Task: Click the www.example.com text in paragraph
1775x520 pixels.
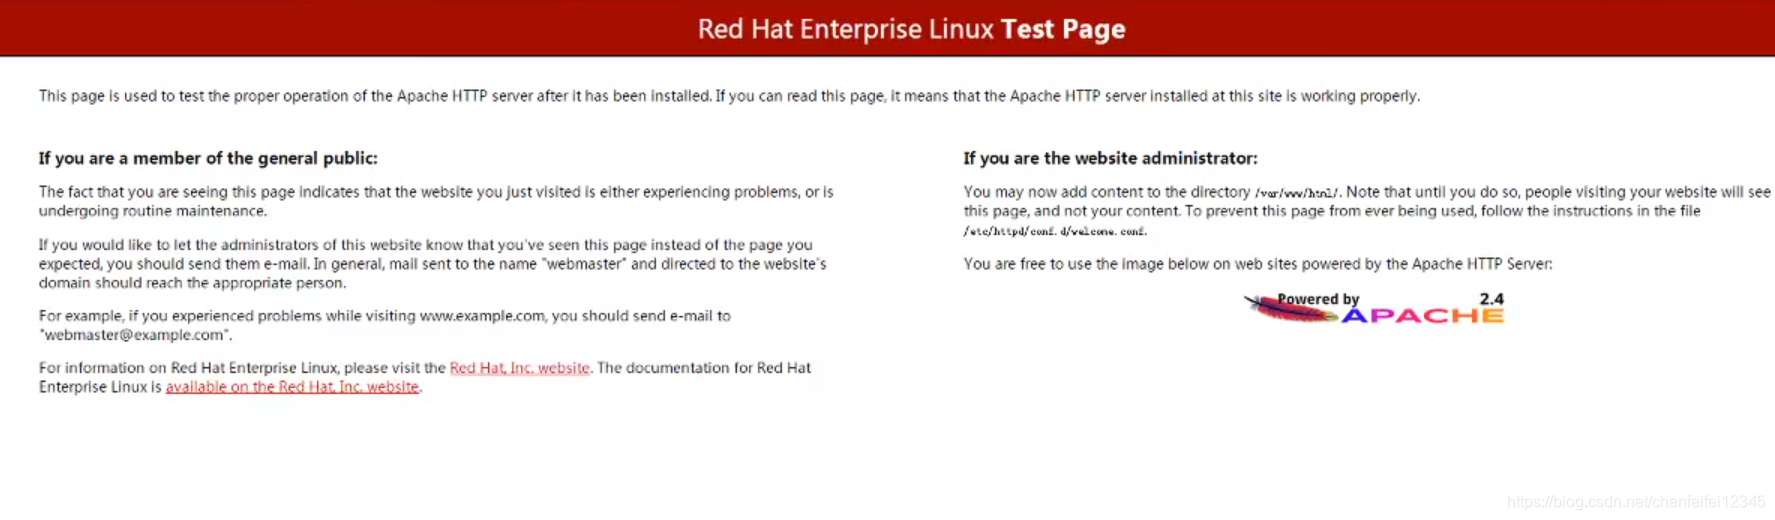Action: tap(482, 316)
